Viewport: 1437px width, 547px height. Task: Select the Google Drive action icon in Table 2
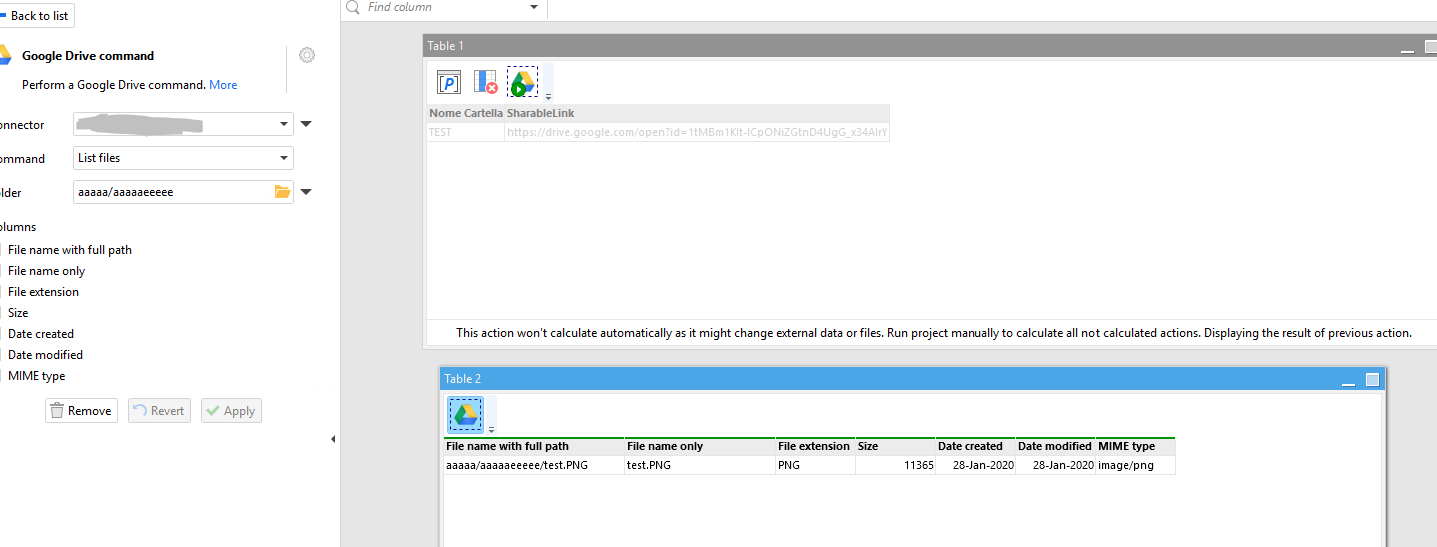coord(465,414)
